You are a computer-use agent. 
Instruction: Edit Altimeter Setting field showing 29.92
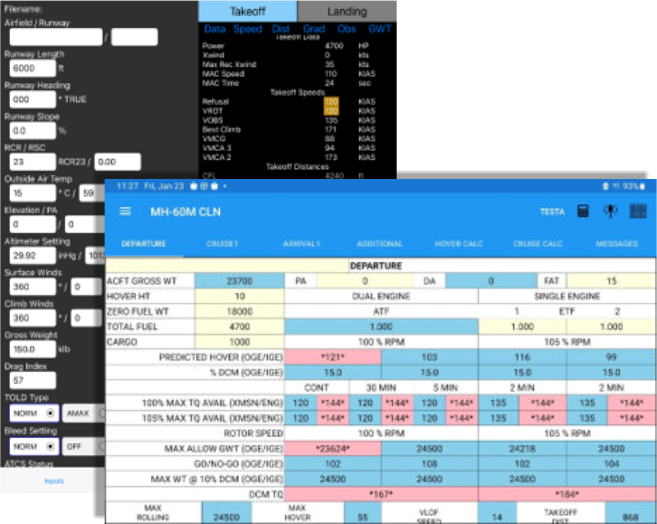33,256
